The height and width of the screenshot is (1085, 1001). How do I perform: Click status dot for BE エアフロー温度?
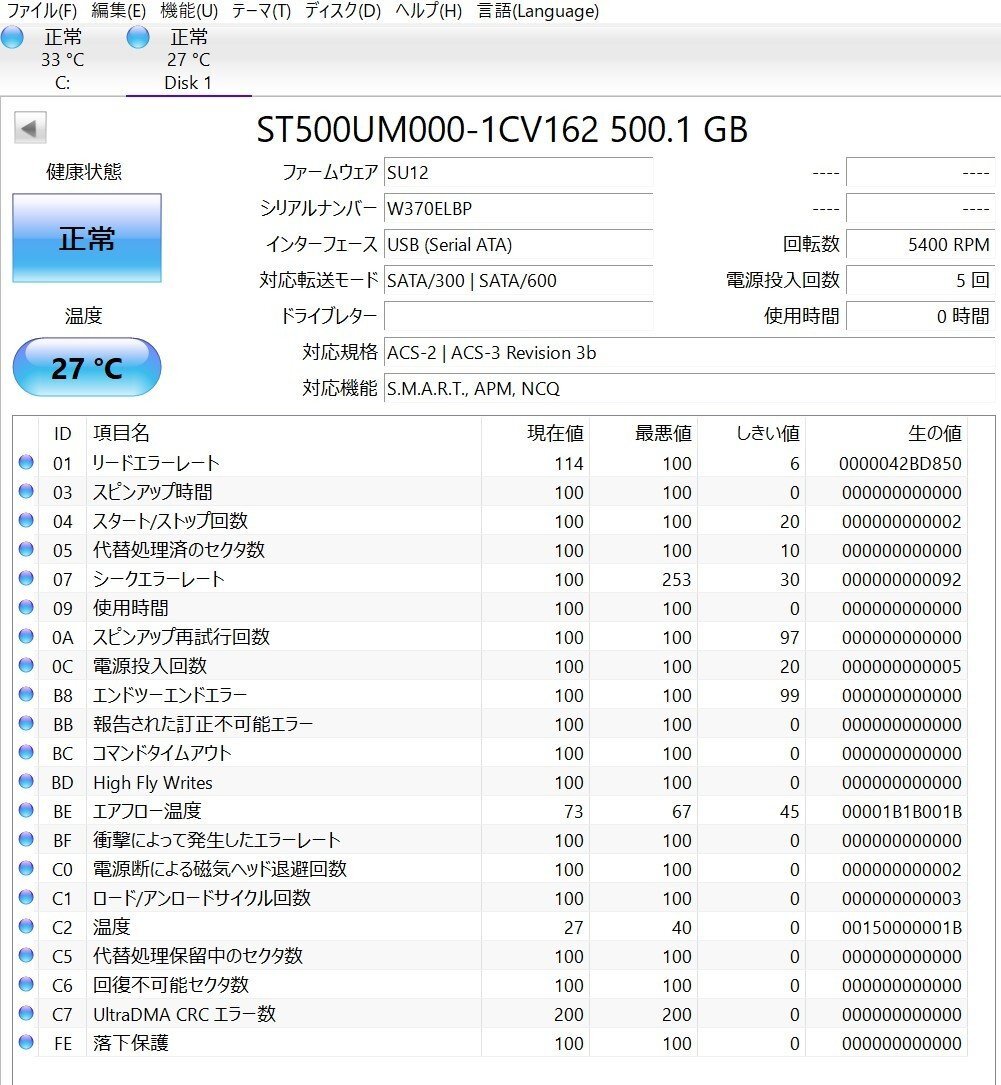point(26,810)
